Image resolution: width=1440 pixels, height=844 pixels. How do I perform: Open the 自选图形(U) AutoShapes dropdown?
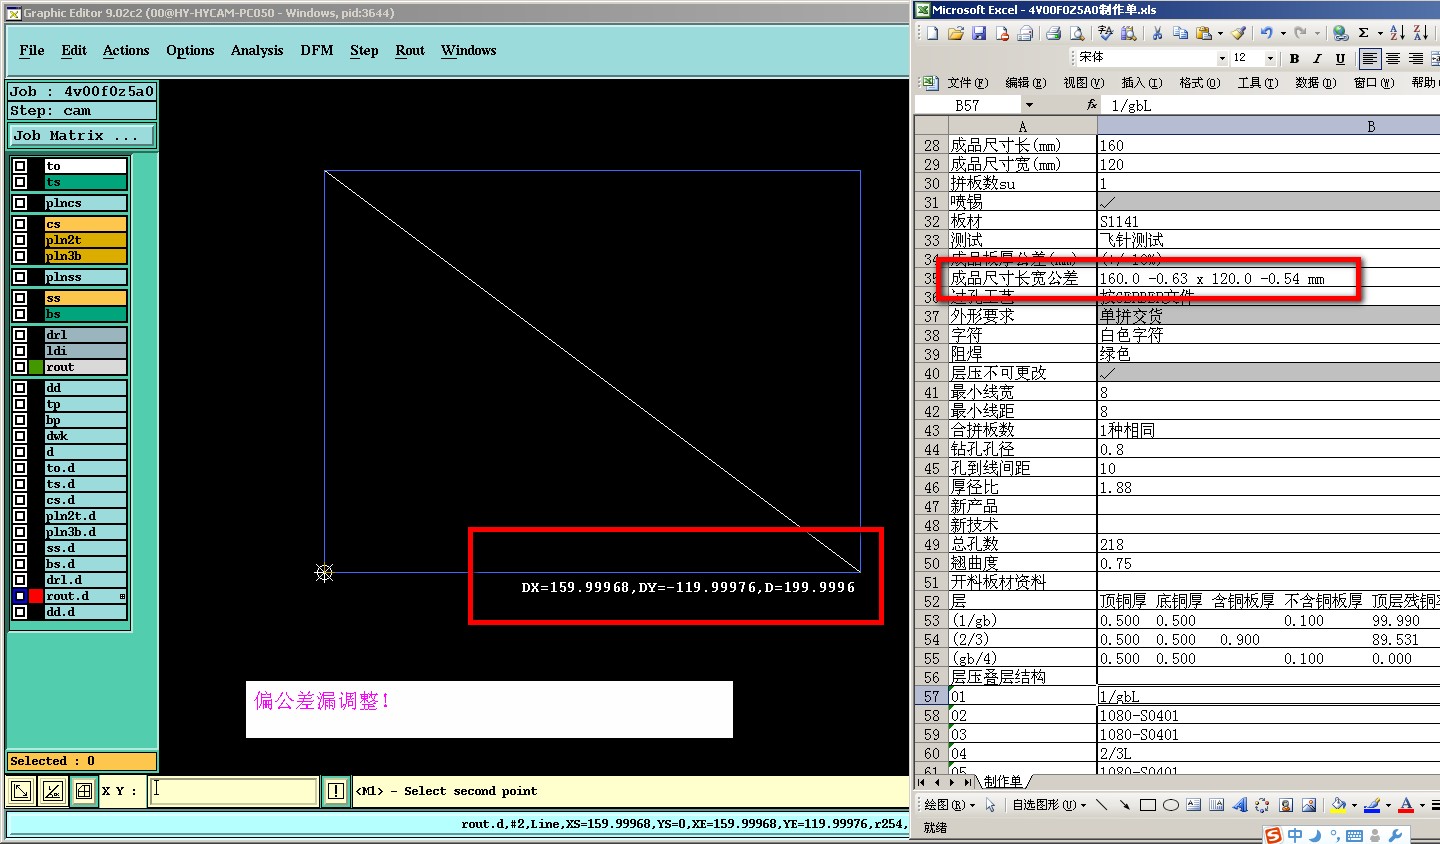[1048, 805]
